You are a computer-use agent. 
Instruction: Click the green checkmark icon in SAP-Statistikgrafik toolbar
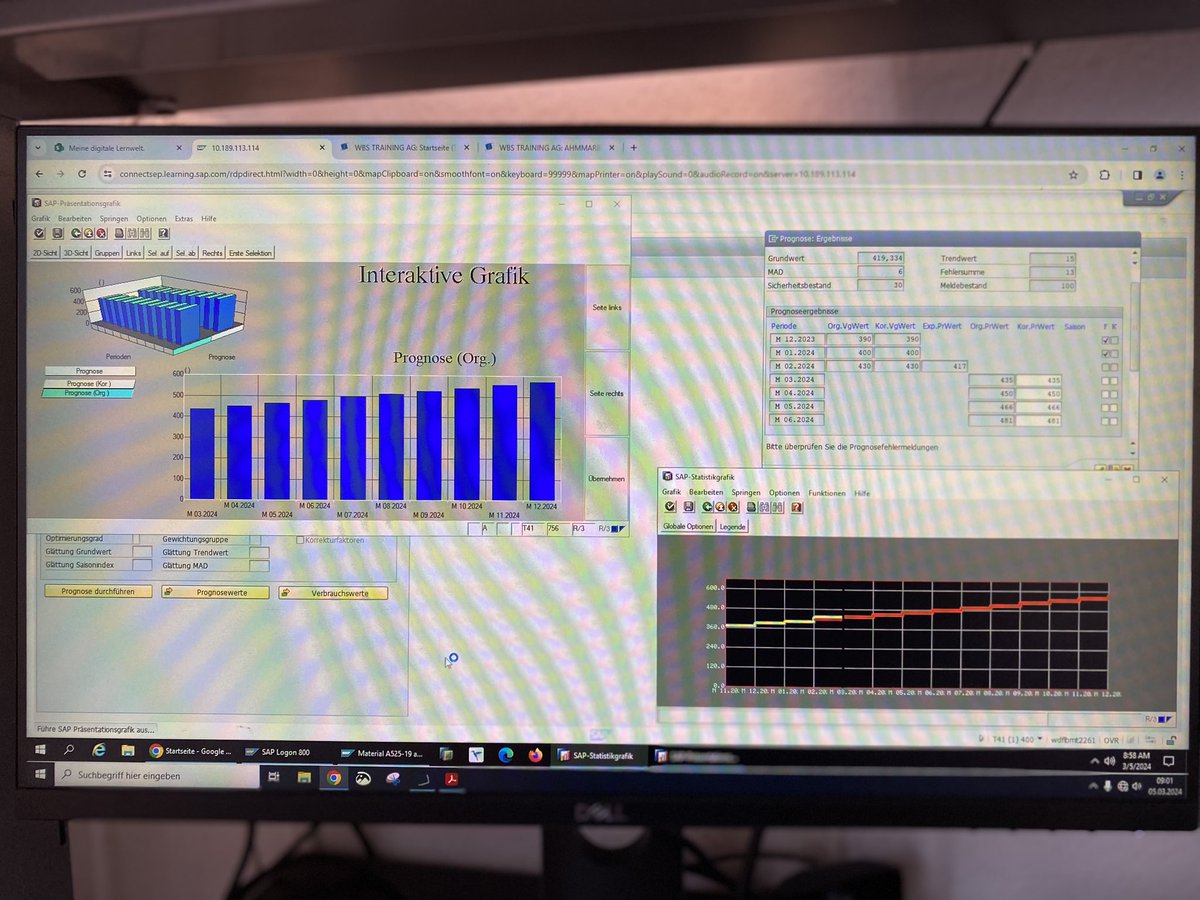(670, 507)
